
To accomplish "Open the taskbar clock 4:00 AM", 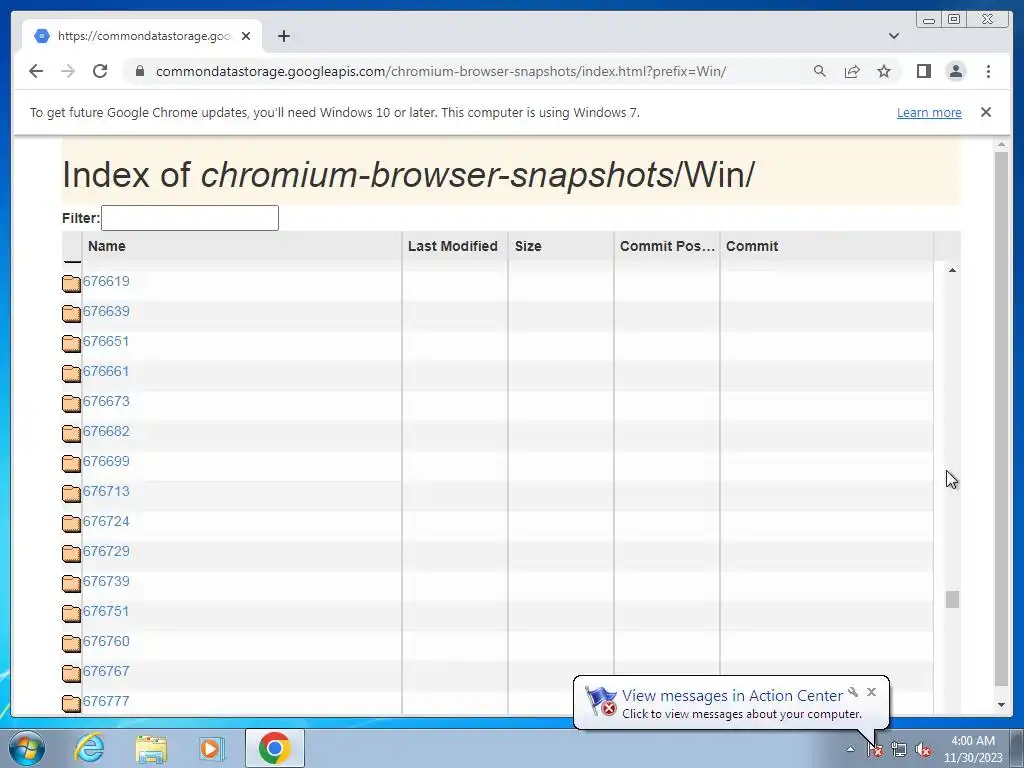I will (x=972, y=749).
